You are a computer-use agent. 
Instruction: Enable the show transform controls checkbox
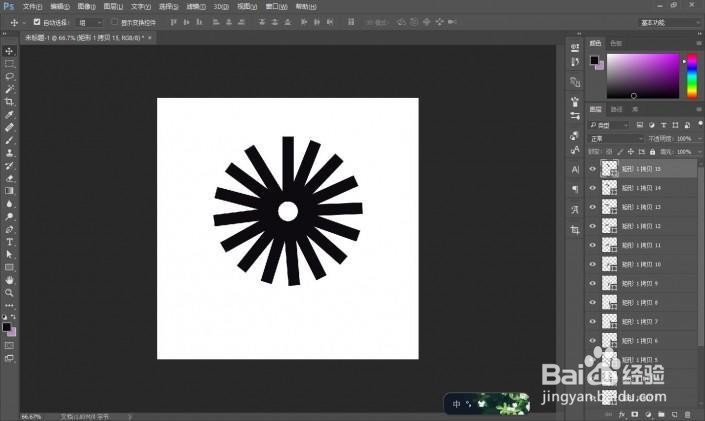[115, 22]
